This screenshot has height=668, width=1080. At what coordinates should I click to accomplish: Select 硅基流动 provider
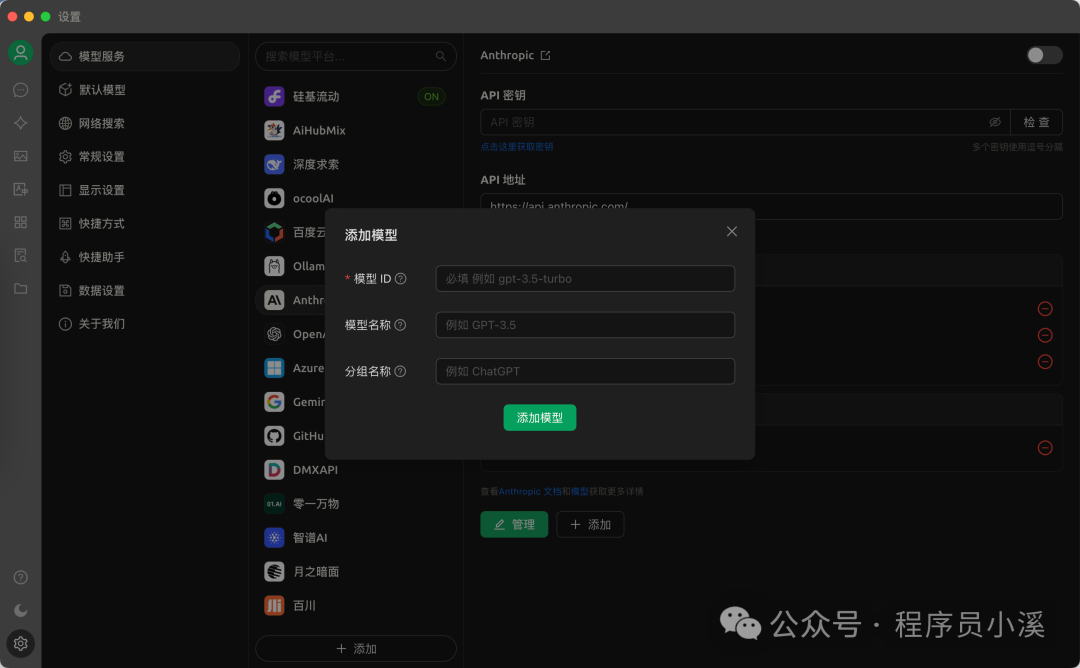[355, 96]
